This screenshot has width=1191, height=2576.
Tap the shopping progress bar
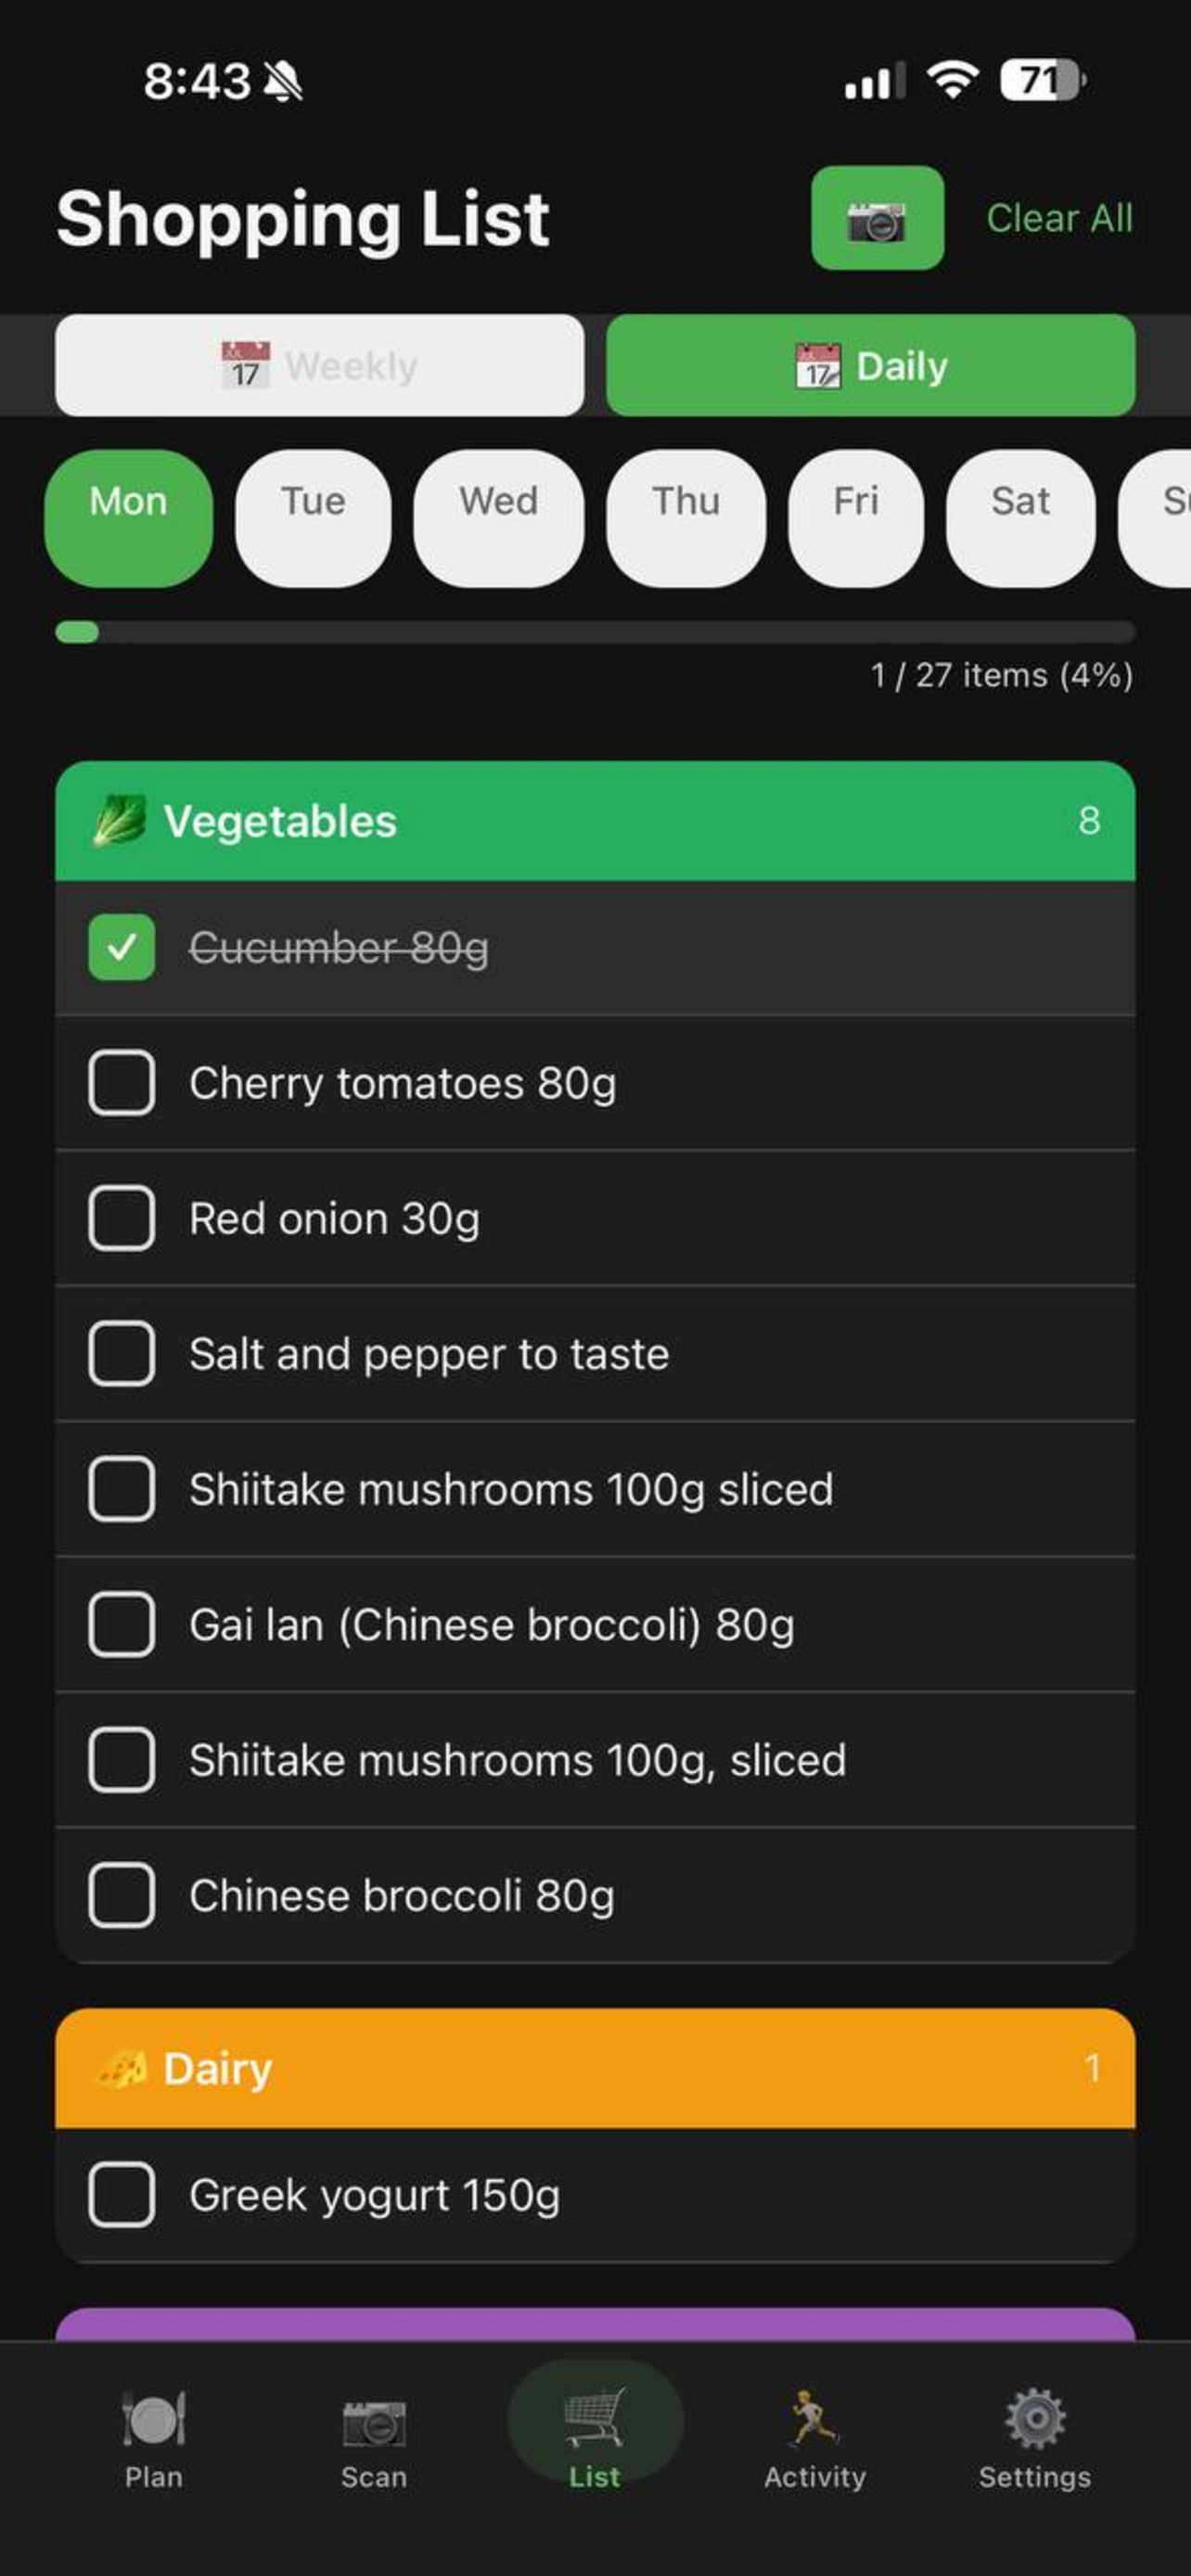[x=595, y=632]
